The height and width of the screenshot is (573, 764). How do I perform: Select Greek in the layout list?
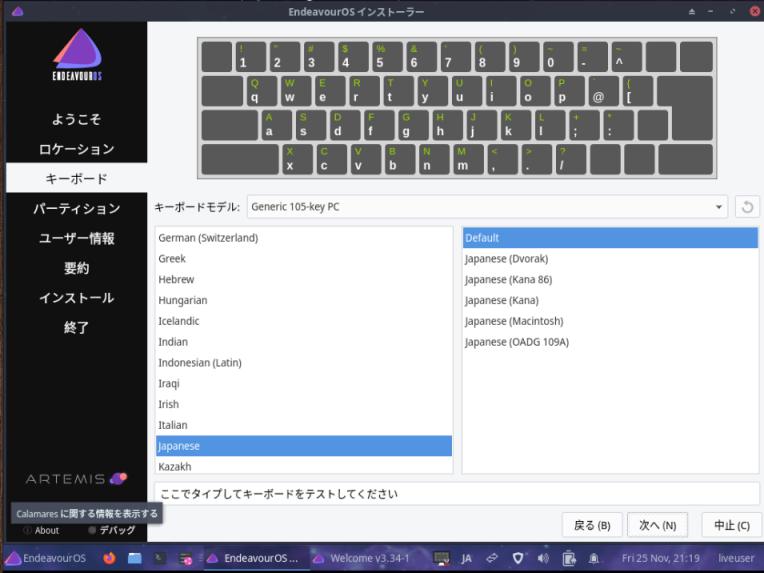(304, 259)
